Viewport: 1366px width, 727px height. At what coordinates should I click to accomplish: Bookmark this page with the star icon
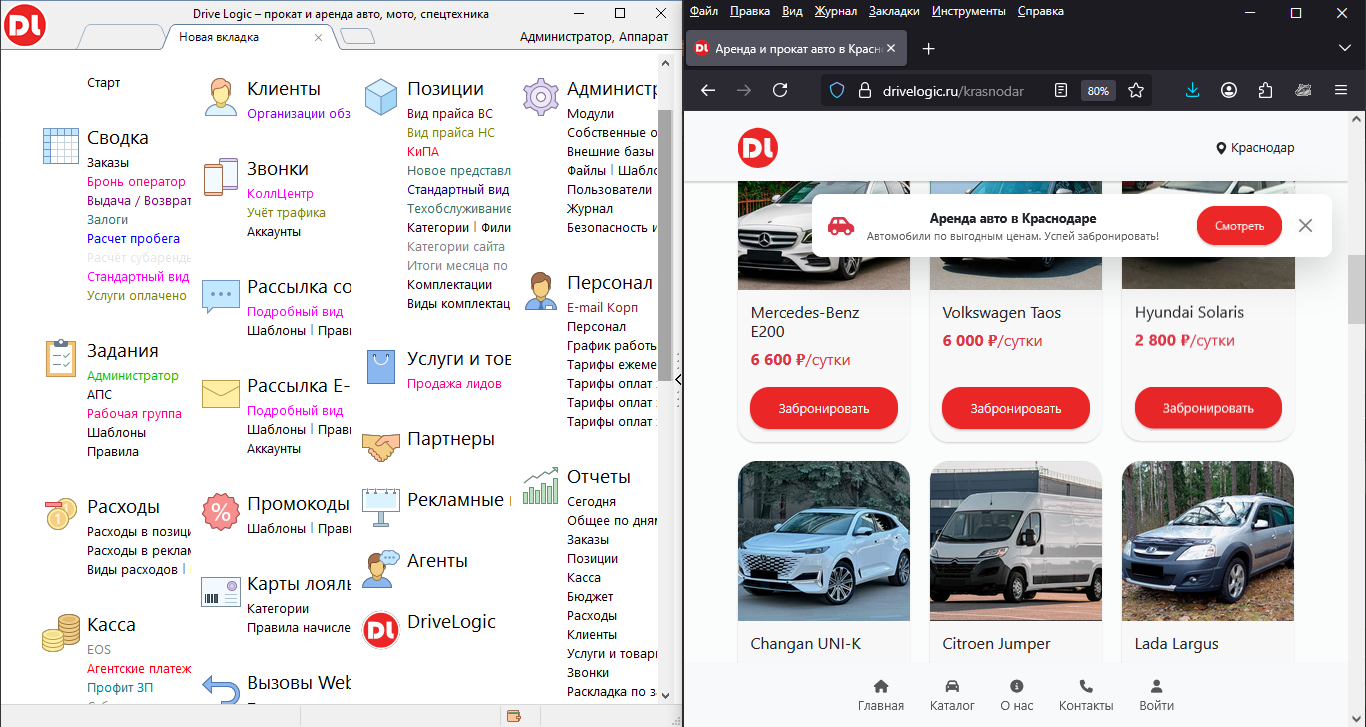tap(1136, 90)
